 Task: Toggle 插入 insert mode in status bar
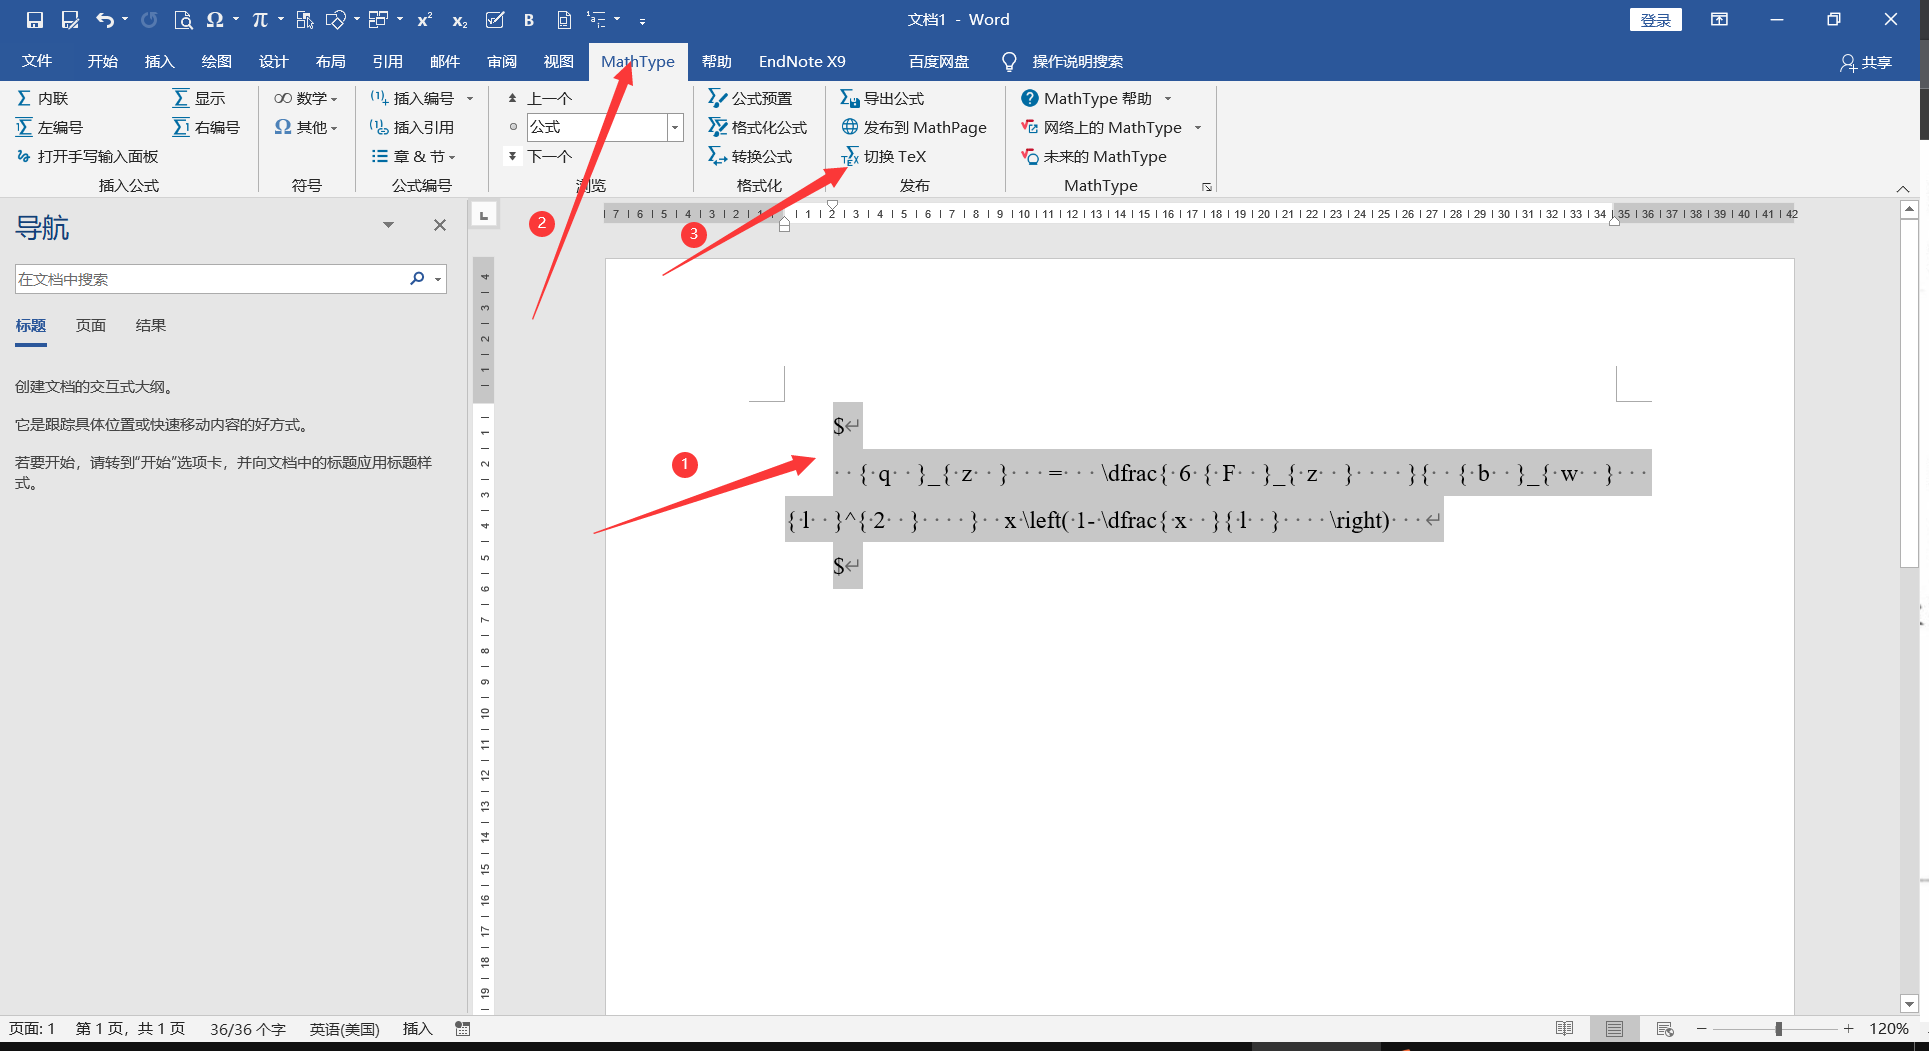click(417, 1029)
